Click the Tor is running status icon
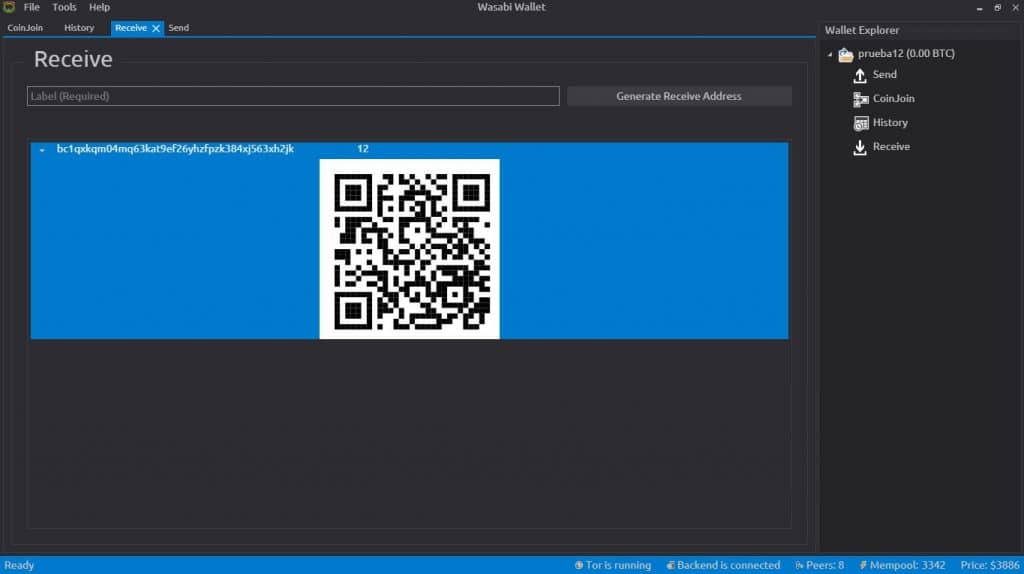This screenshot has width=1024, height=574. (579, 566)
